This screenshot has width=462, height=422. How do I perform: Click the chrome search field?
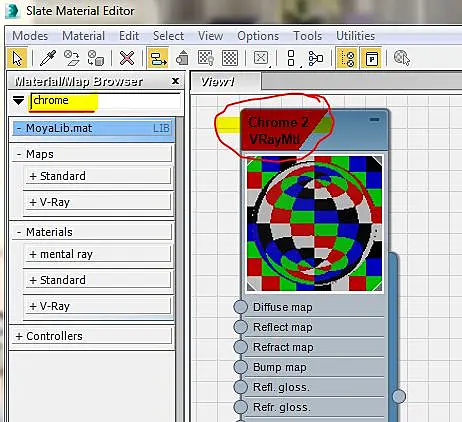105,101
